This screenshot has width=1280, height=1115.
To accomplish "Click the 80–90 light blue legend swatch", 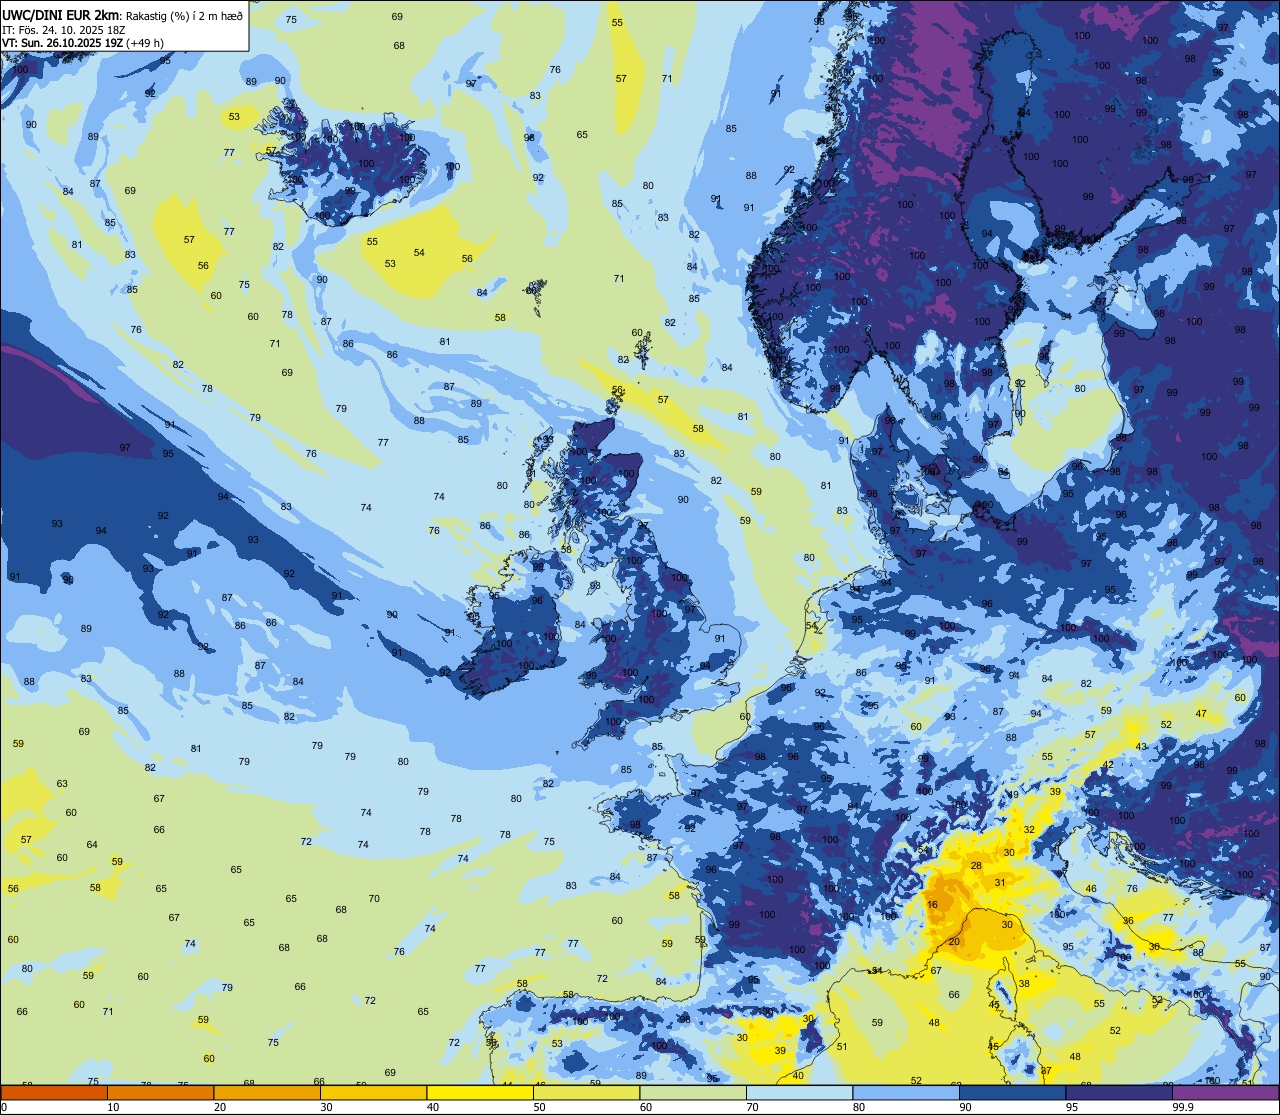I will tap(906, 1093).
